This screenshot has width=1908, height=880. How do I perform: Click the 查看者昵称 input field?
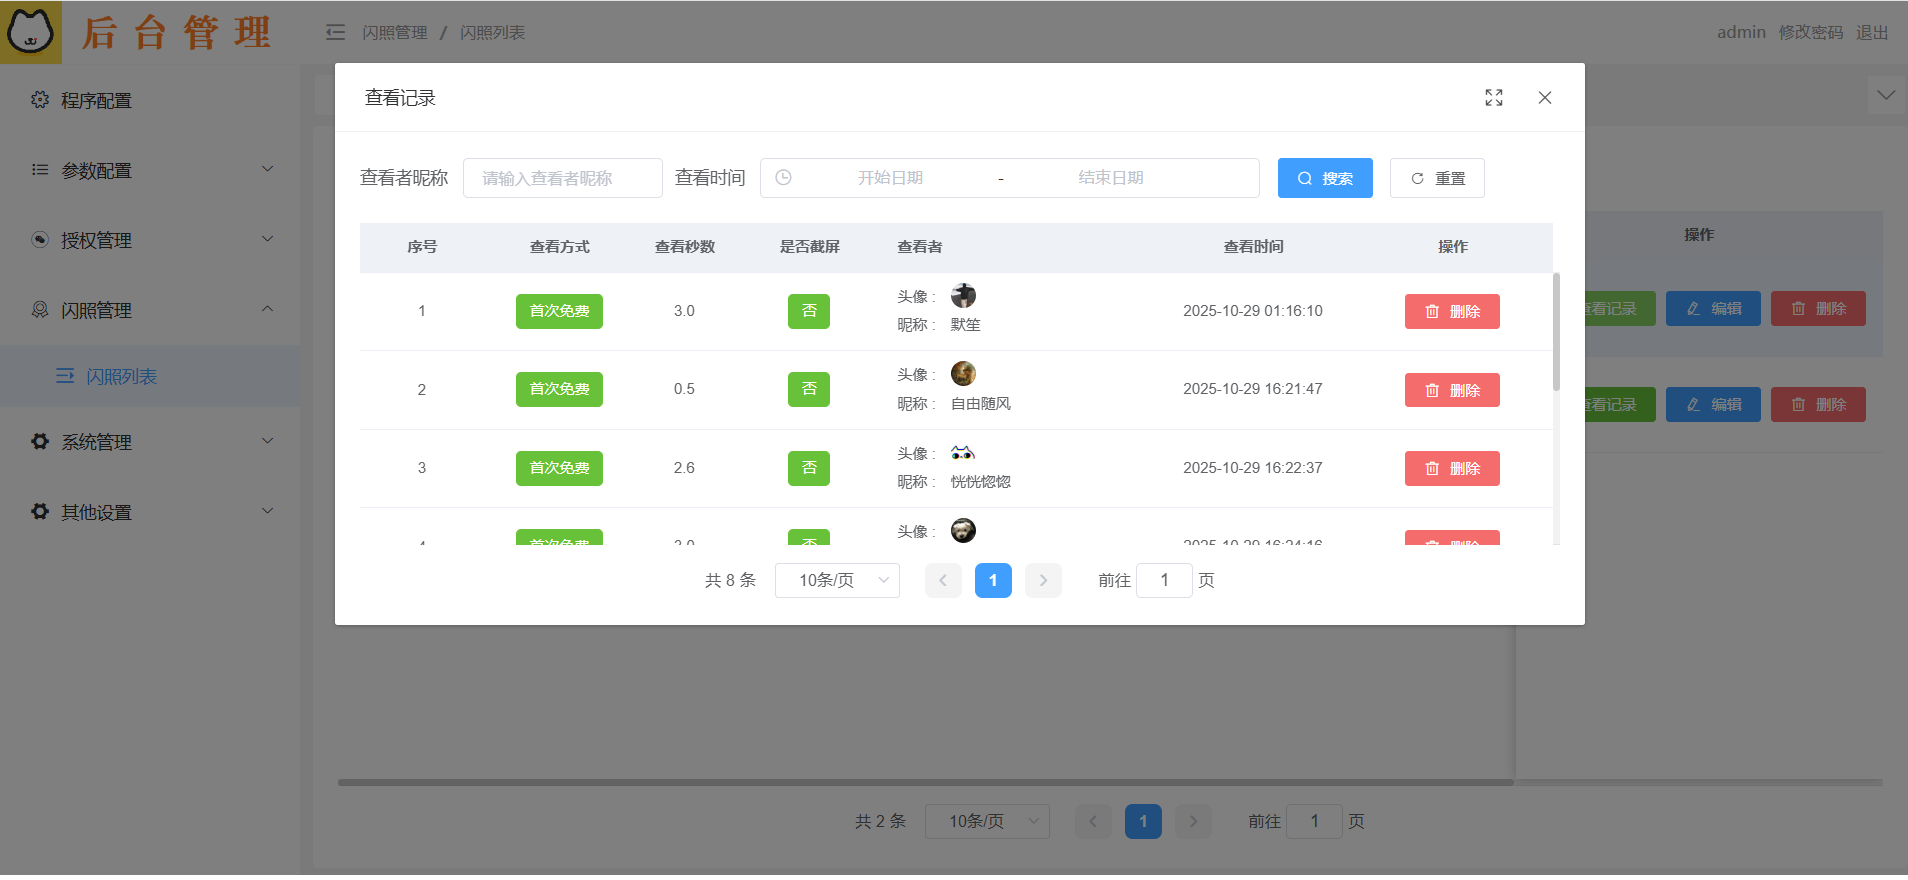point(563,178)
